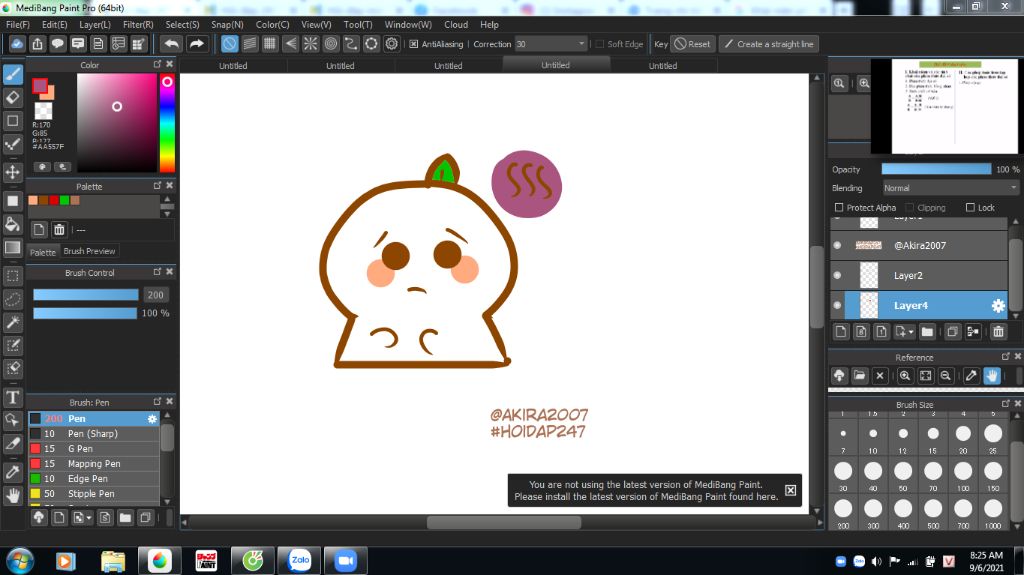1024x575 pixels.
Task: Switch to Brush Preview tab
Action: (89, 251)
